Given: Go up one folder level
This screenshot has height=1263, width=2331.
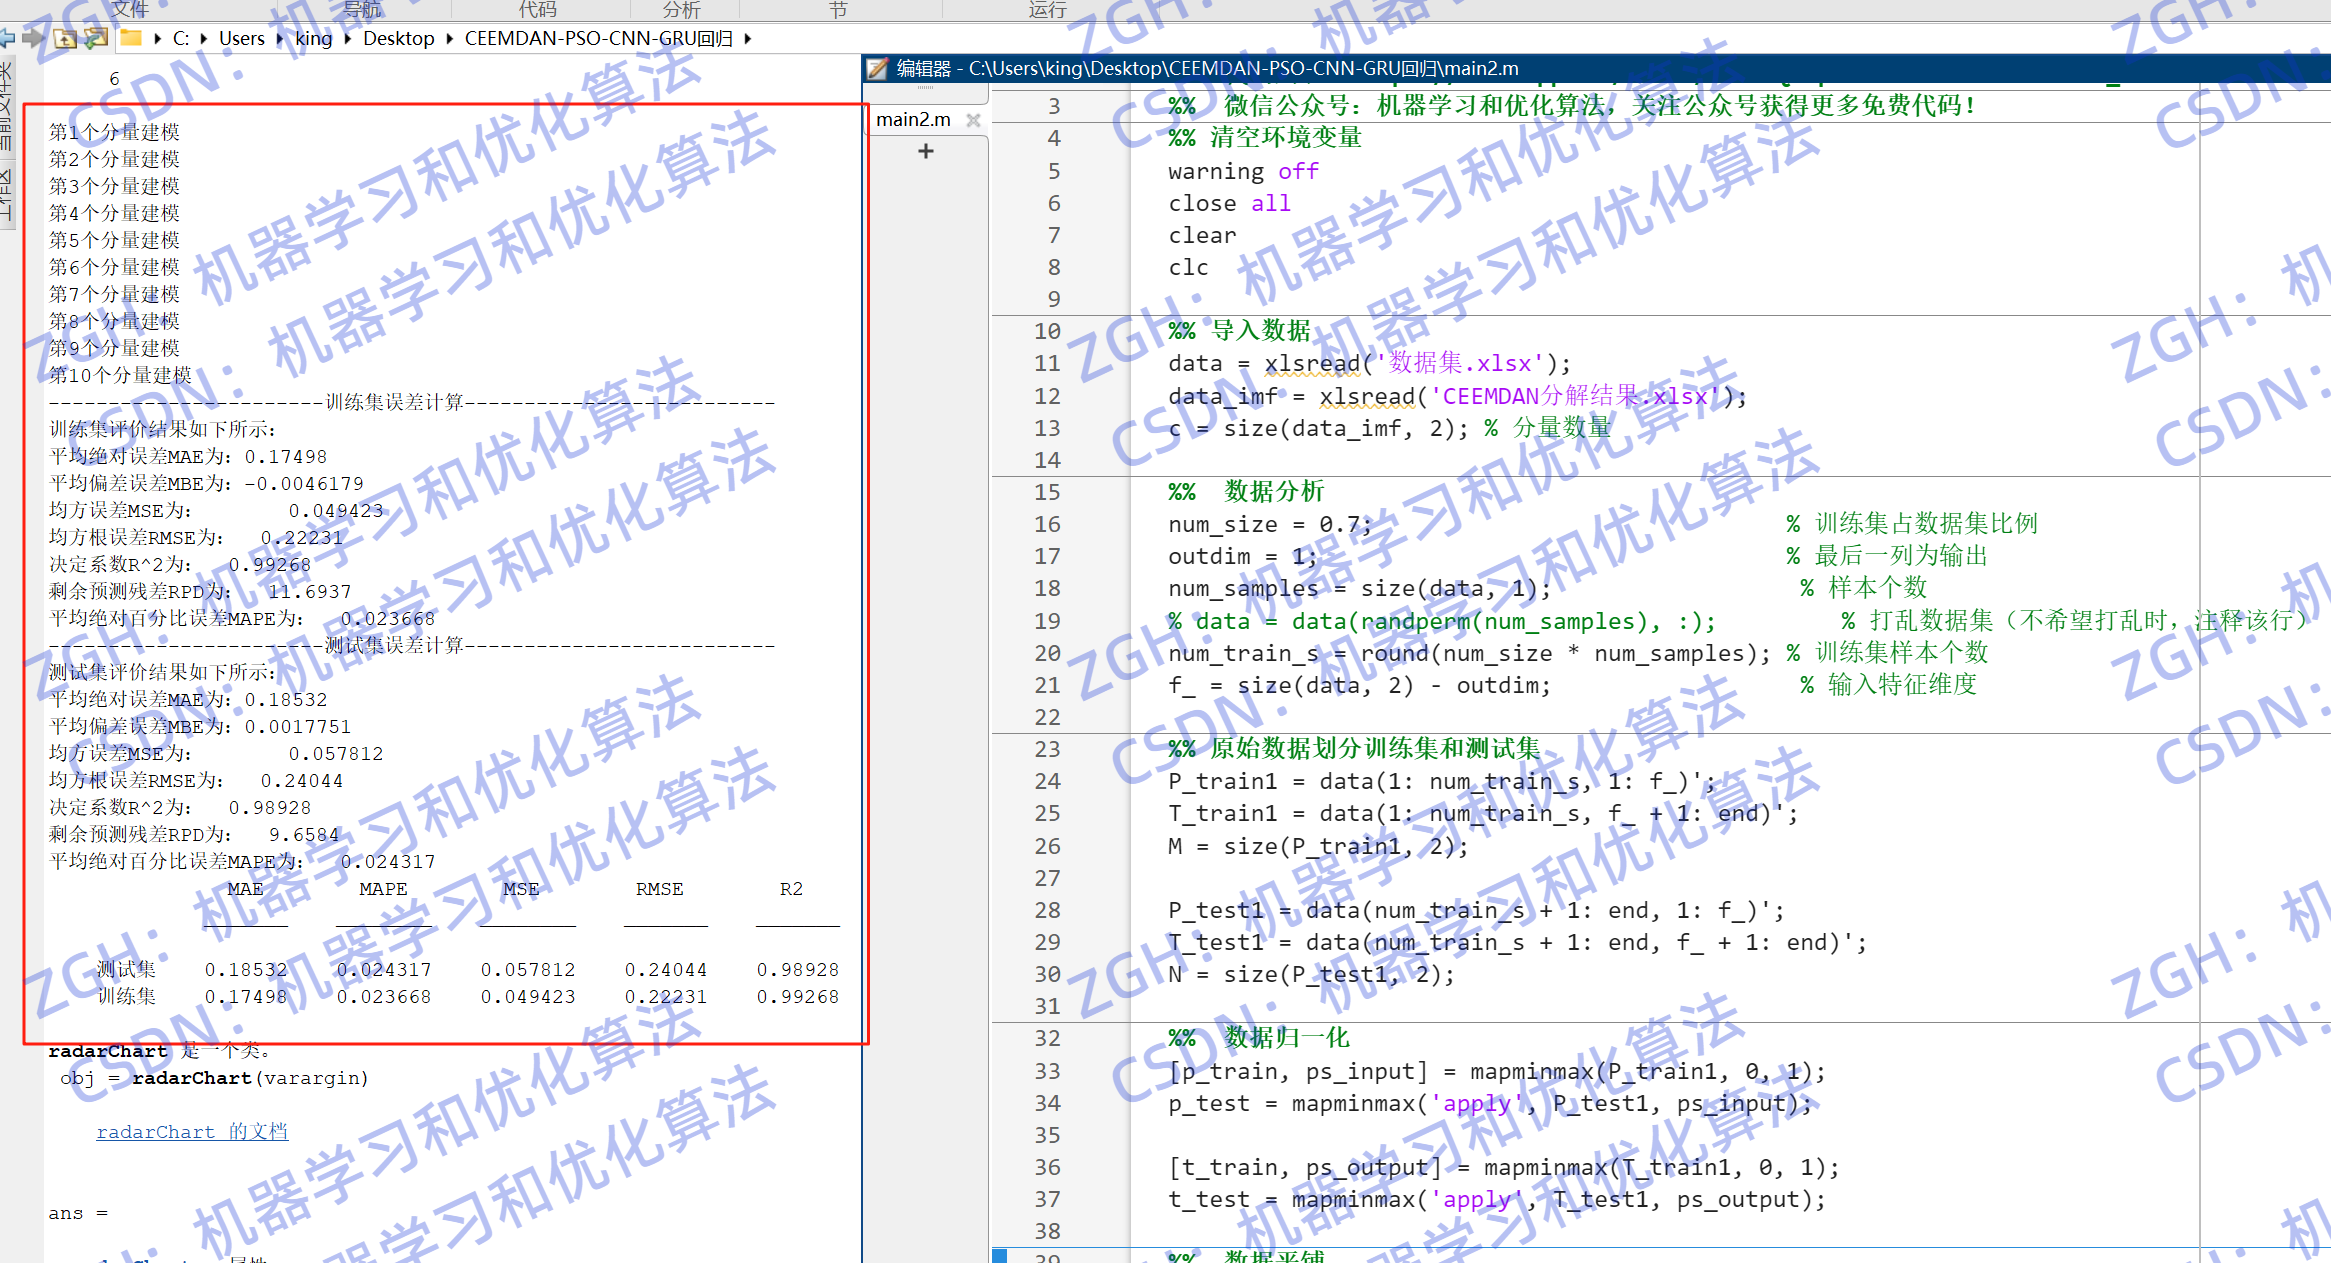Looking at the screenshot, I should pos(65,38).
